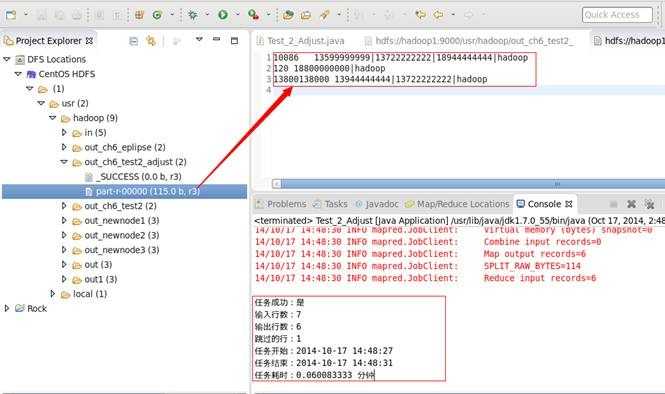This screenshot has height=394, width=665.
Task: Click the Back navigation arrow icon
Action: point(439,15)
